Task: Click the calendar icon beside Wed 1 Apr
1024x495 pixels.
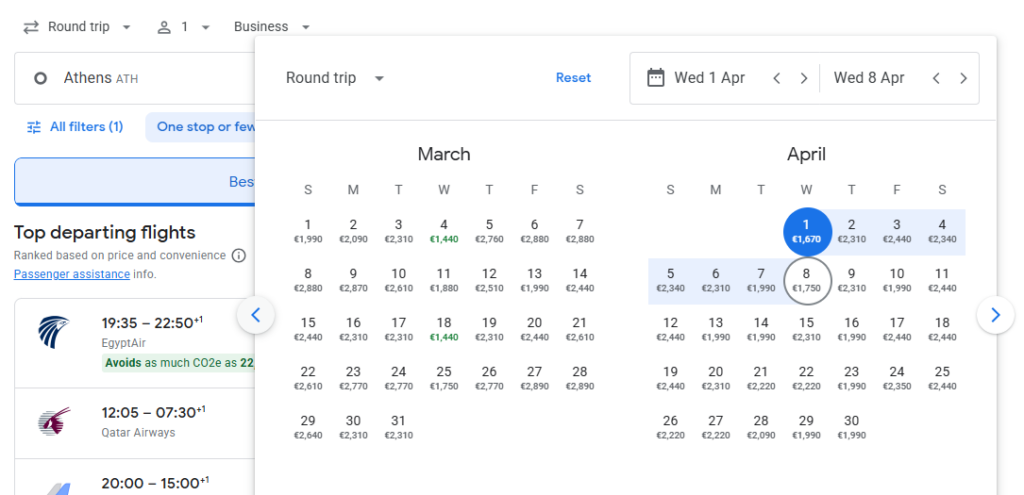Action: pos(655,78)
